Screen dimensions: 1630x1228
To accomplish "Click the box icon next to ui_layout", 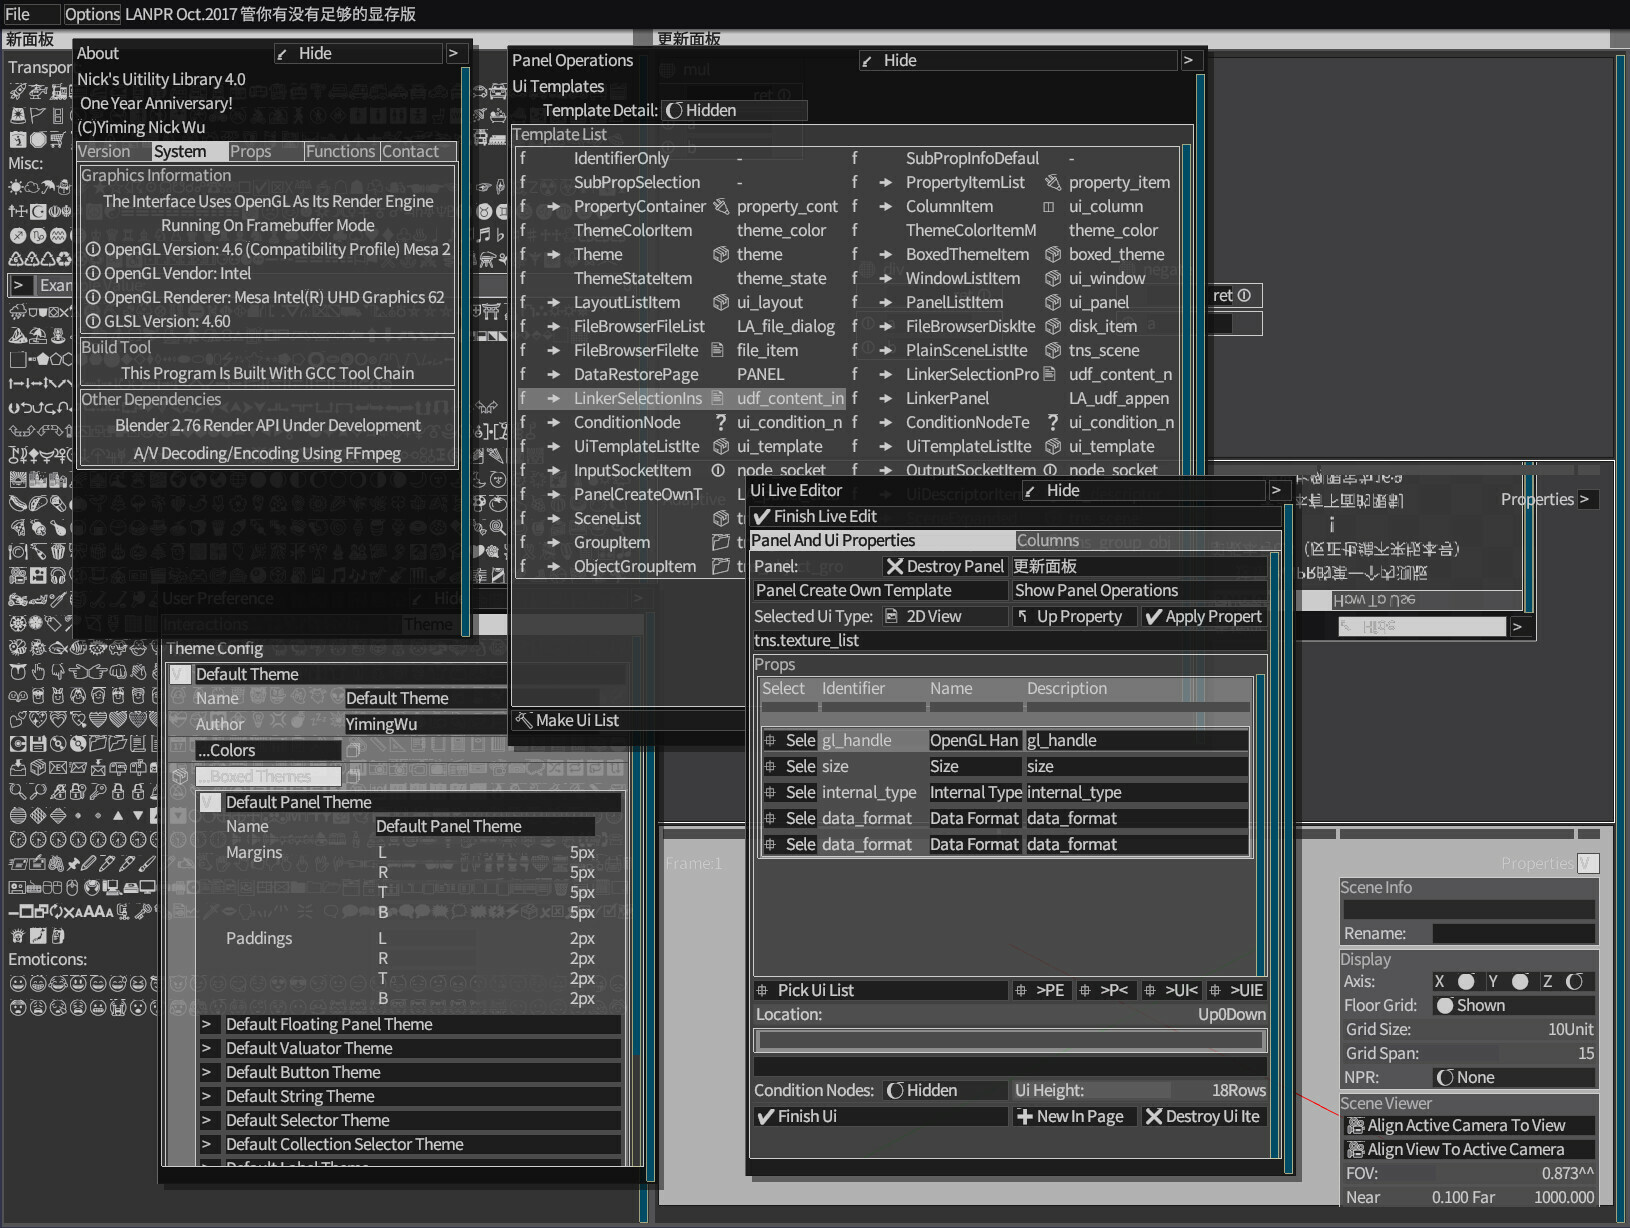I will pos(720,302).
